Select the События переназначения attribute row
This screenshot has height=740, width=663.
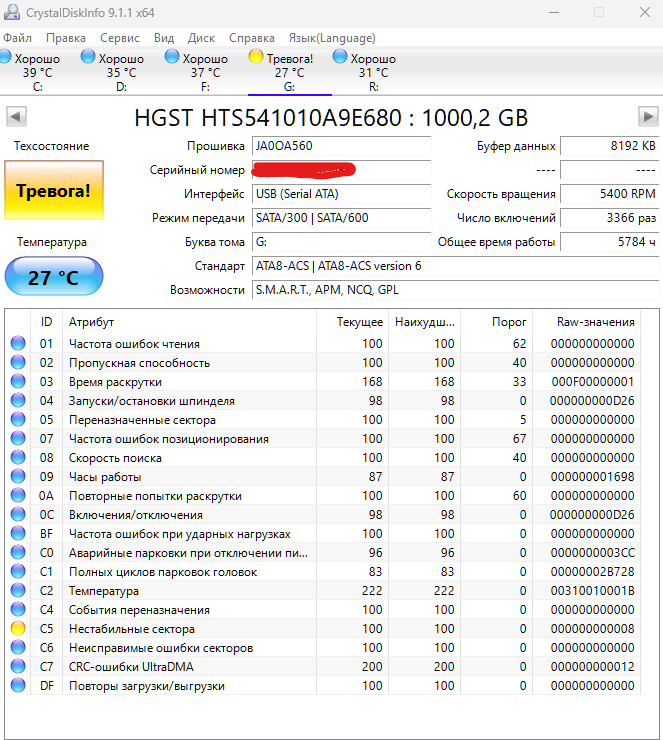(323, 609)
